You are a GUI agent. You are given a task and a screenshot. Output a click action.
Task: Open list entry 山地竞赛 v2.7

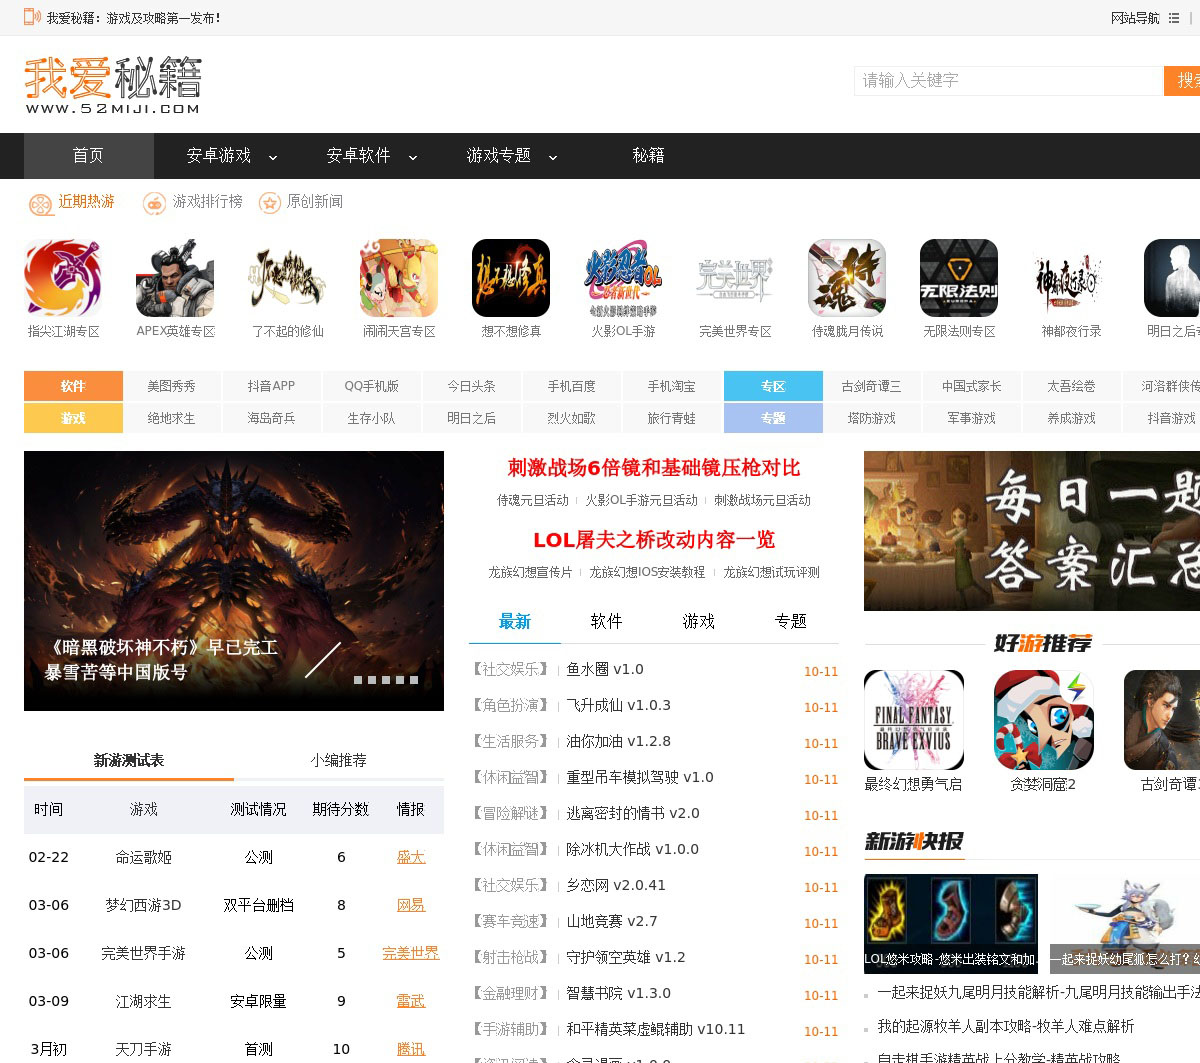click(612, 921)
